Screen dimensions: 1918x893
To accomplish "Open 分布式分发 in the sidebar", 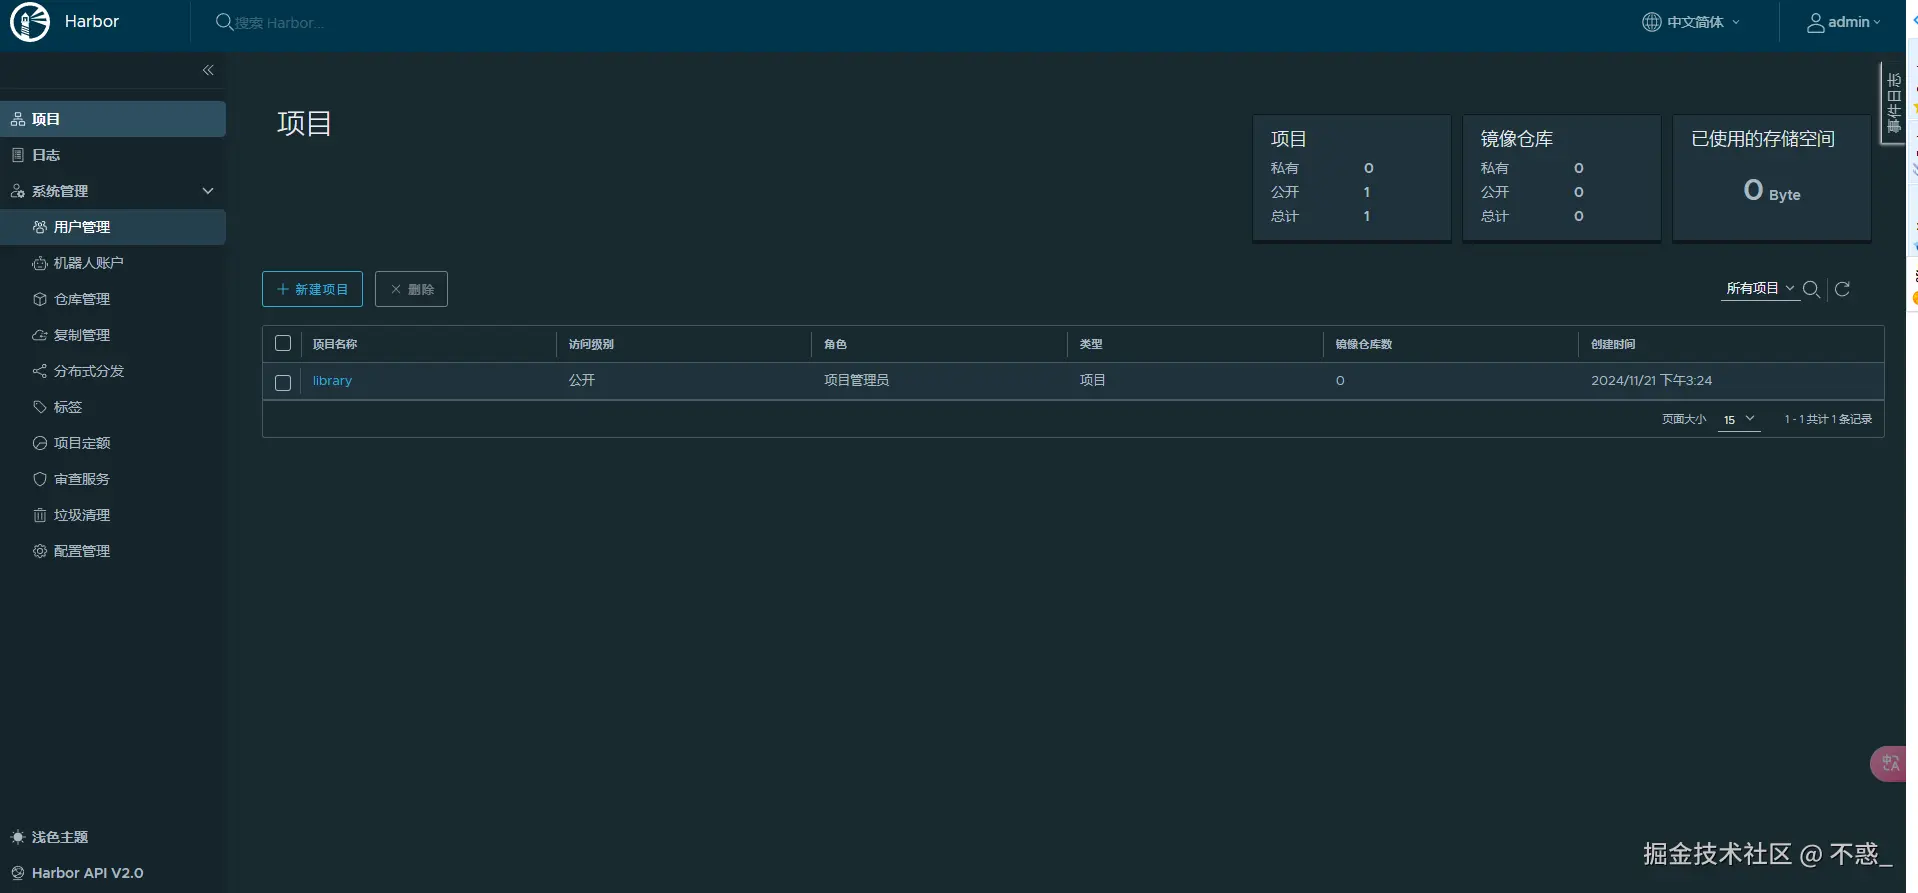I will pos(113,371).
